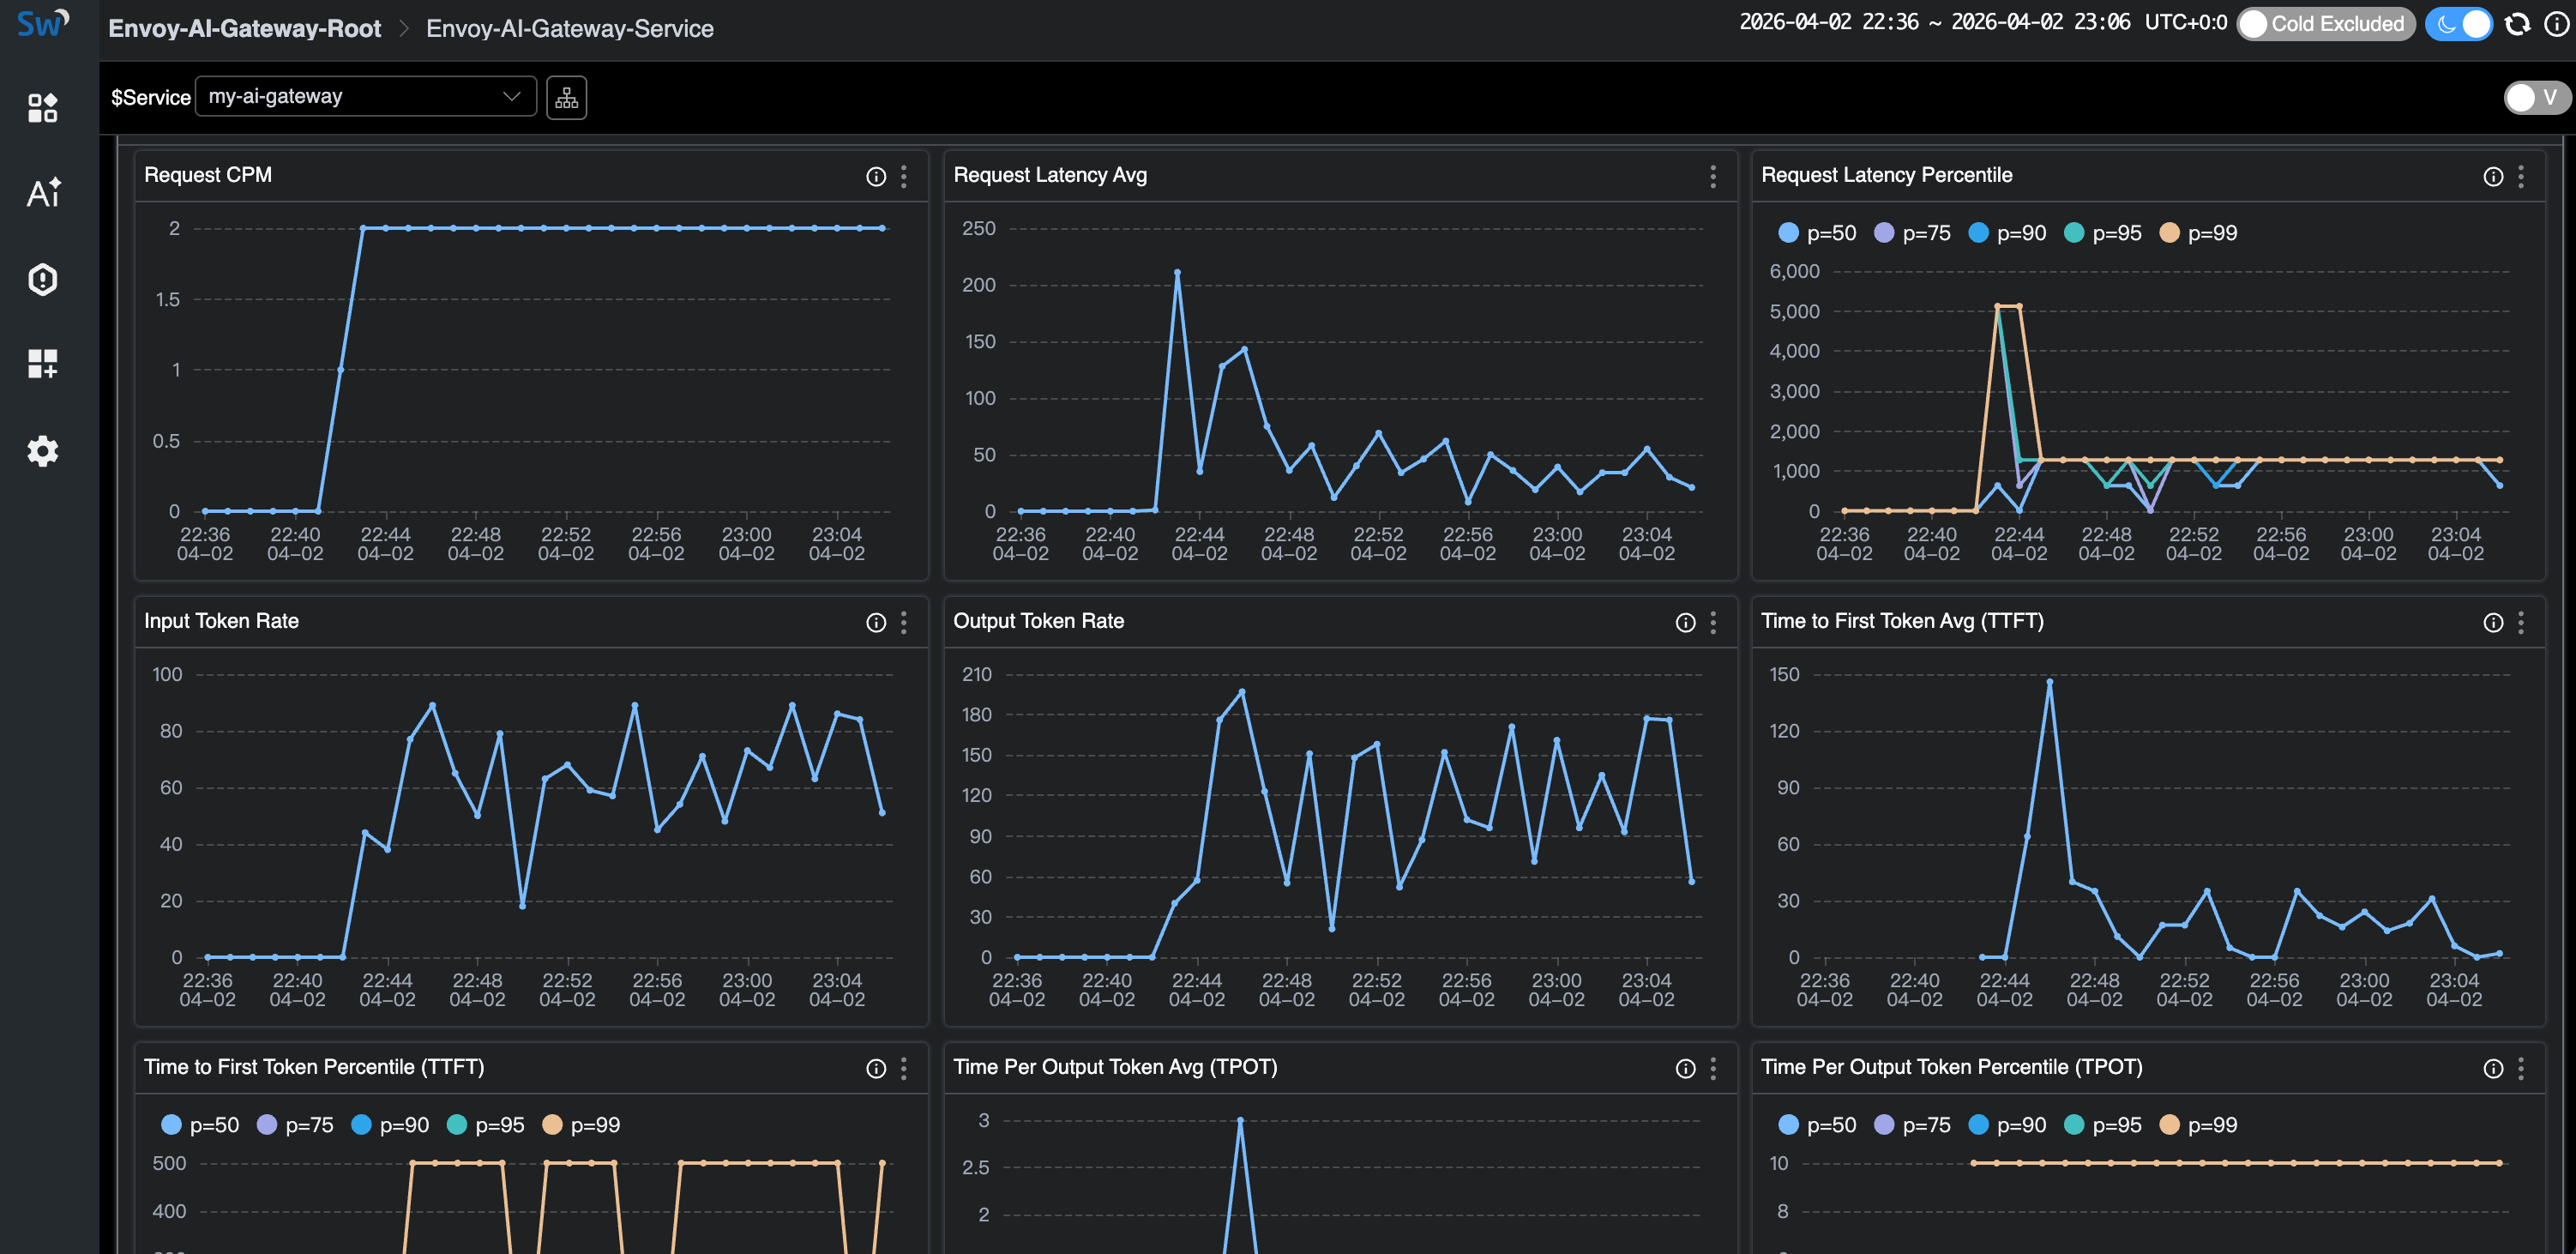2576x1254 pixels.
Task: Click the refresh icon in the top bar
Action: pos(2516,23)
